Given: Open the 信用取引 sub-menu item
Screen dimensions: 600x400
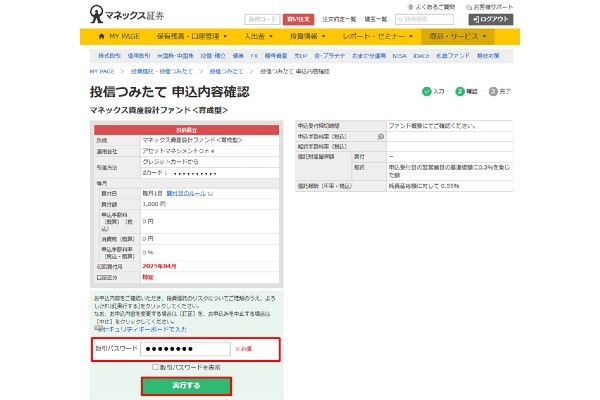Looking at the screenshot, I should pyautogui.click(x=139, y=56).
